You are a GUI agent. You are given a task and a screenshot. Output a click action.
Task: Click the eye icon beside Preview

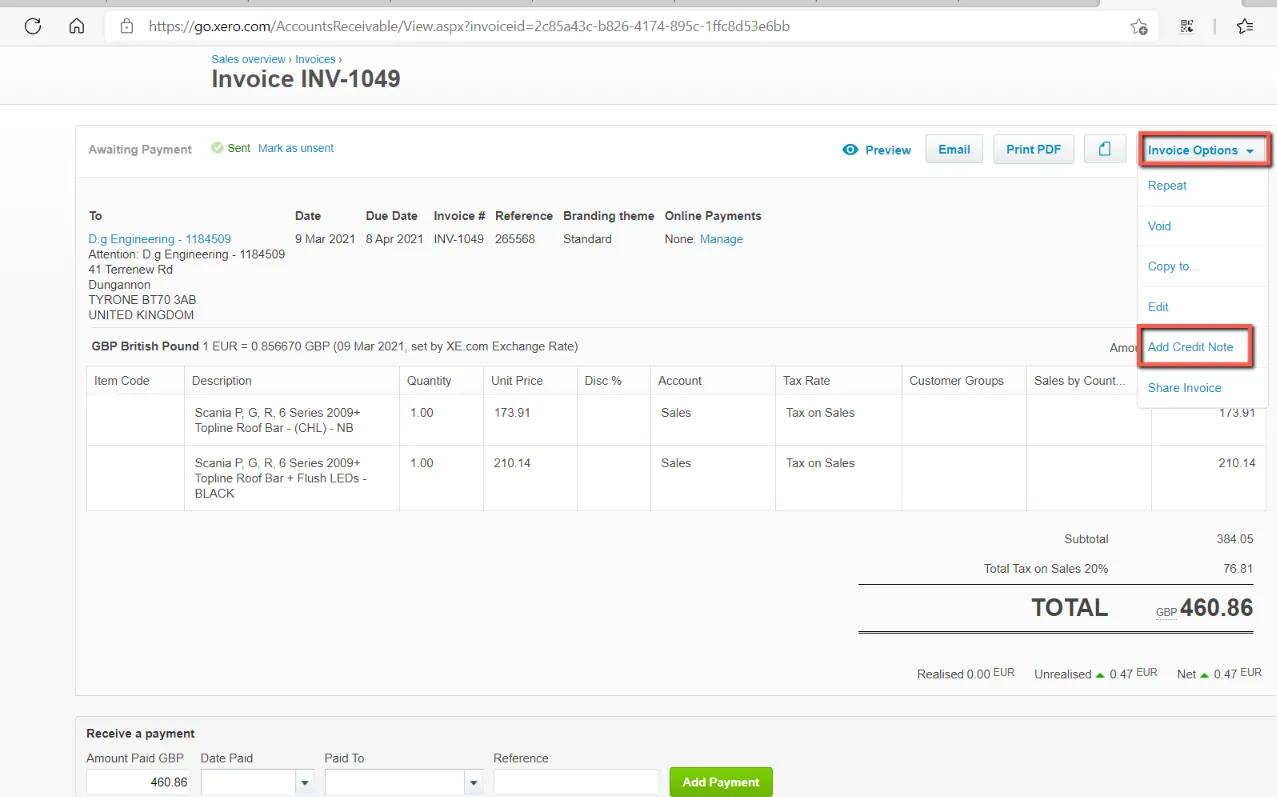[851, 150]
